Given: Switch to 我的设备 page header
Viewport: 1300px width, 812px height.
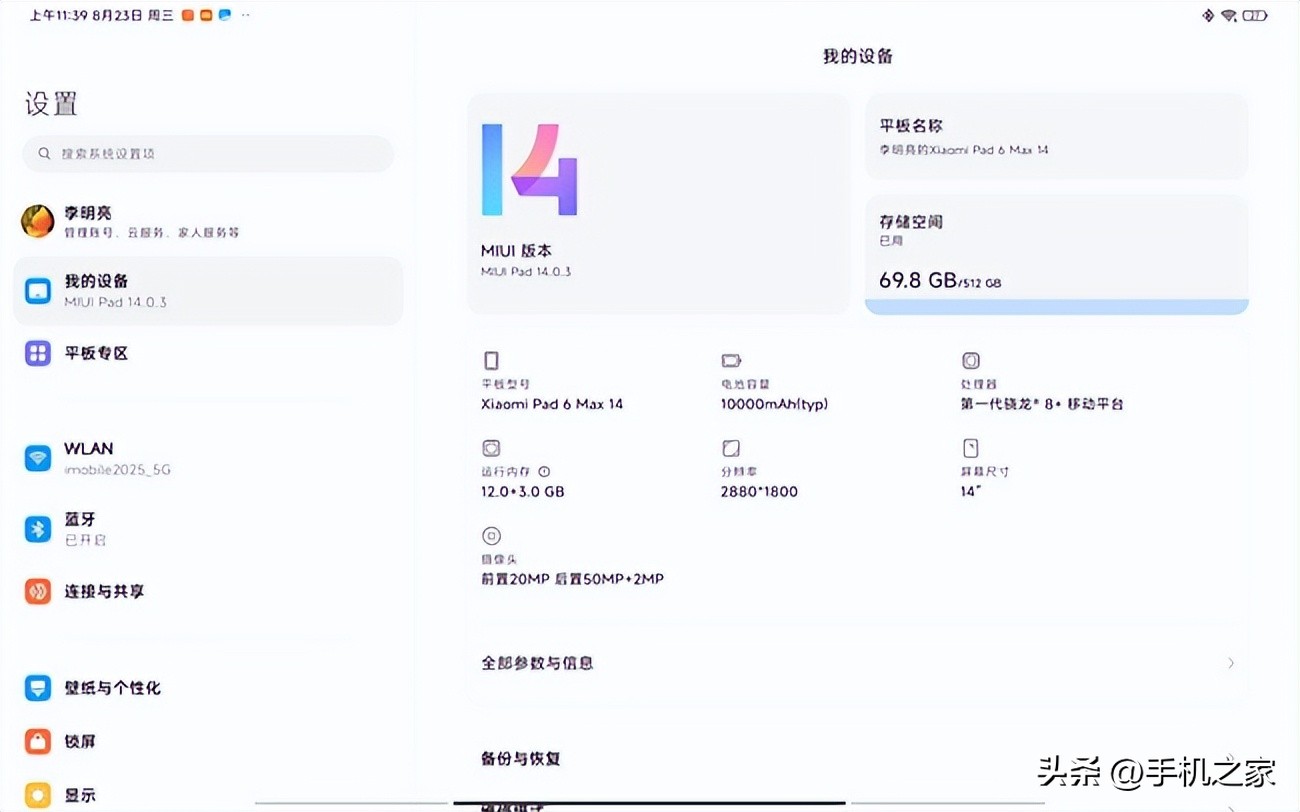Looking at the screenshot, I should pos(858,56).
